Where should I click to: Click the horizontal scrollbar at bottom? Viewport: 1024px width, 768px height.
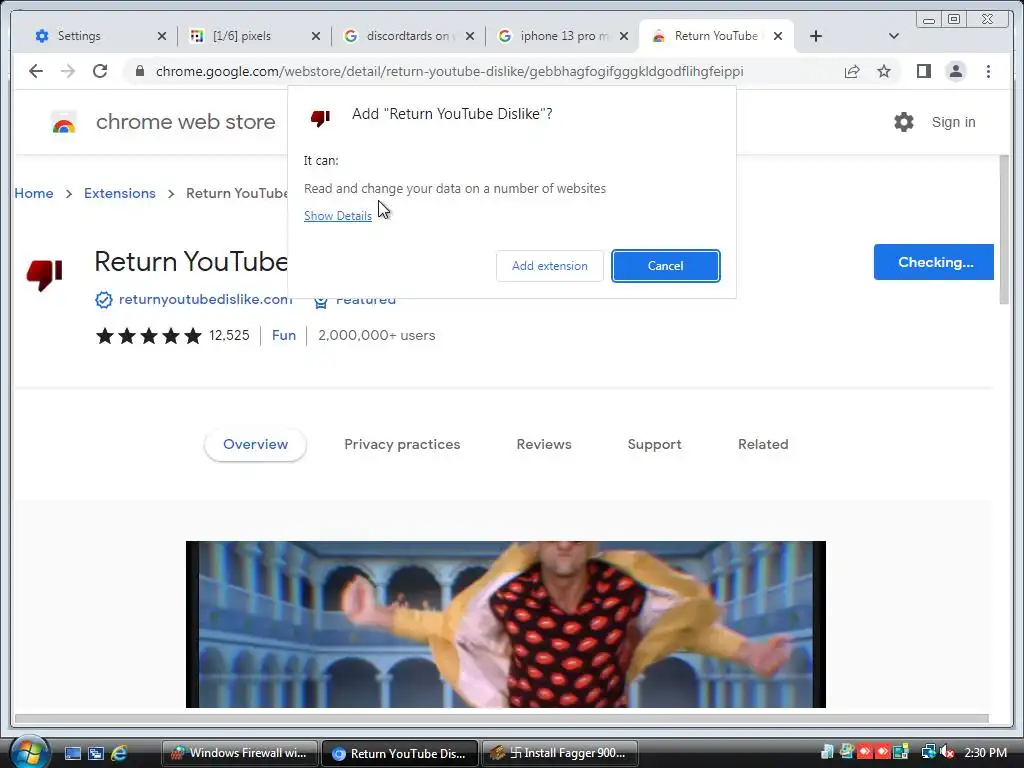[x=502, y=719]
